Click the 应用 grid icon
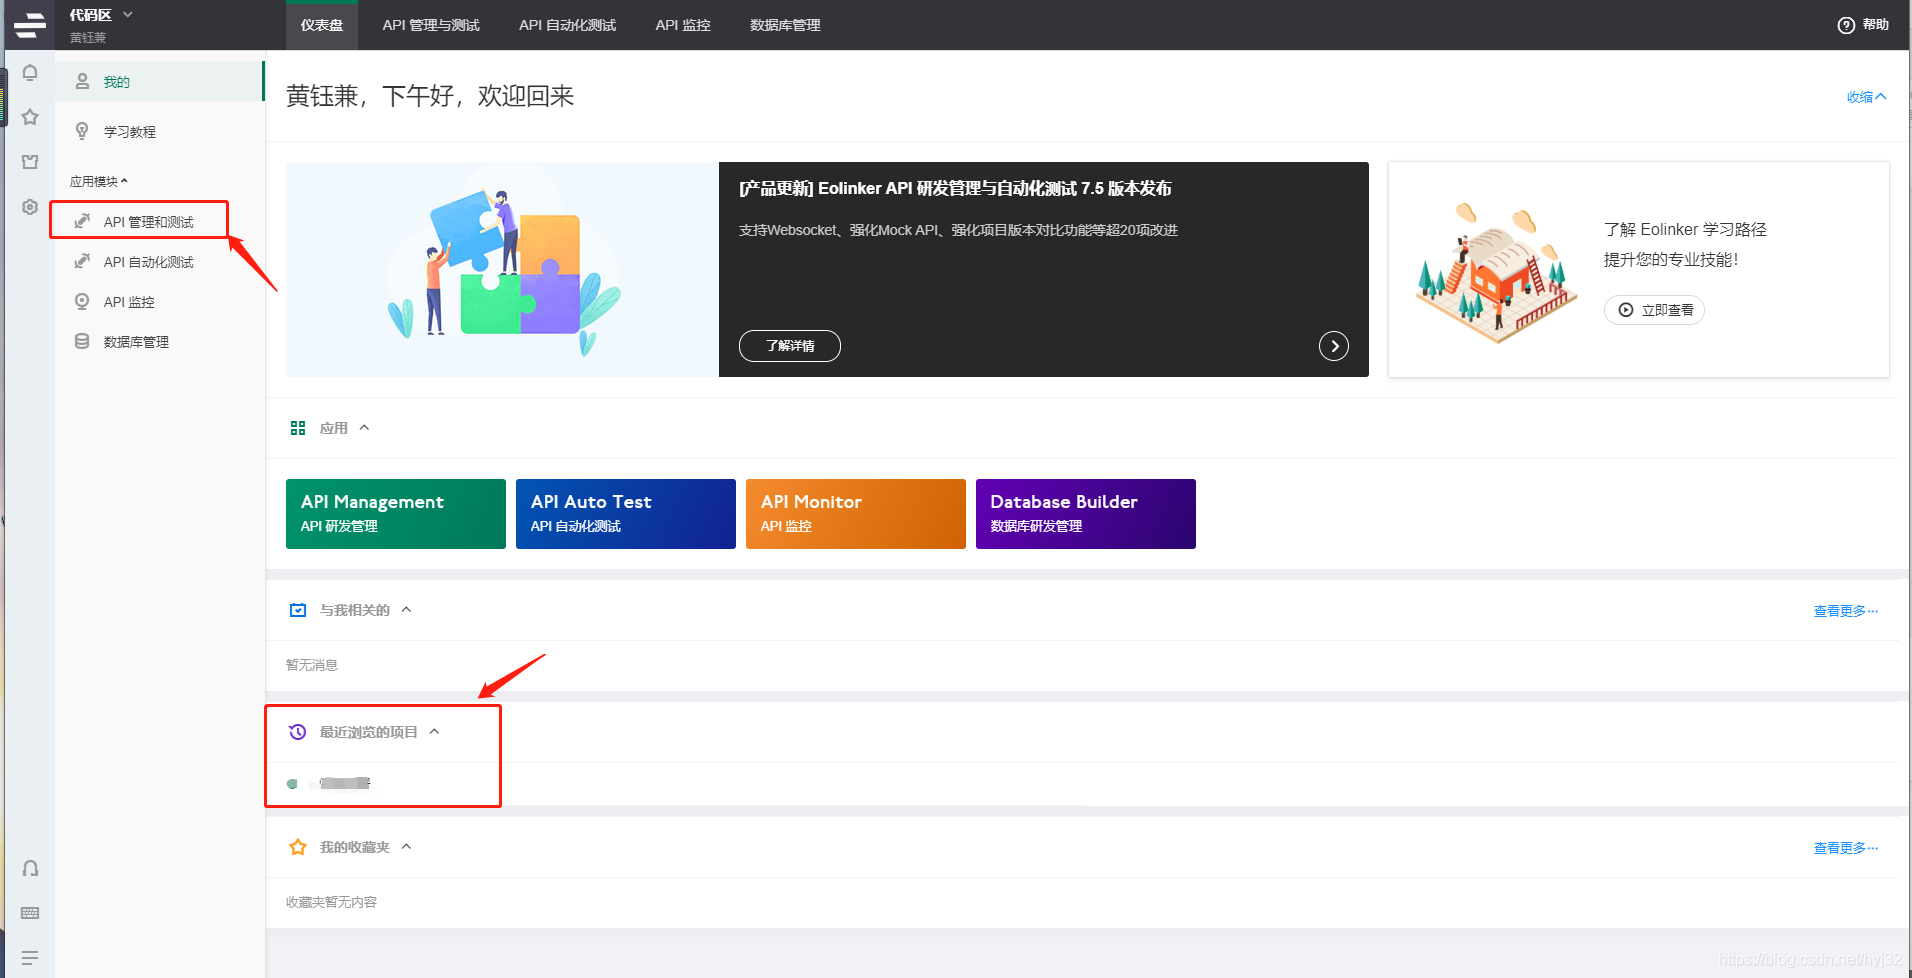 [298, 428]
